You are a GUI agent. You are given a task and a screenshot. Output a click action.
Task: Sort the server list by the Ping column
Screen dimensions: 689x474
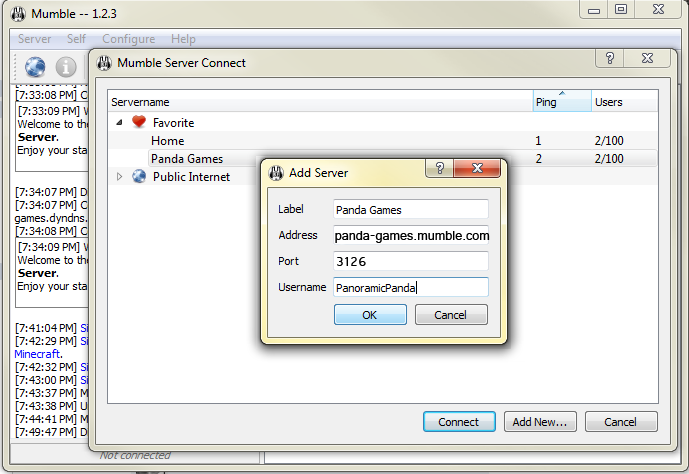click(562, 101)
